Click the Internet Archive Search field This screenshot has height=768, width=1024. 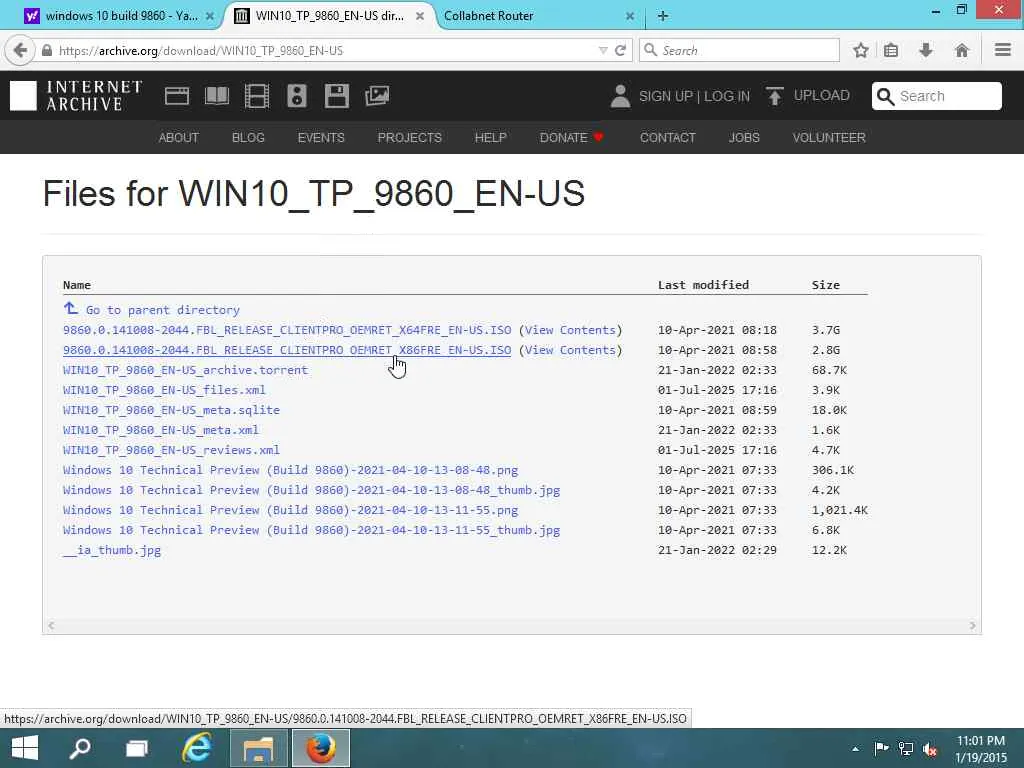click(x=936, y=96)
